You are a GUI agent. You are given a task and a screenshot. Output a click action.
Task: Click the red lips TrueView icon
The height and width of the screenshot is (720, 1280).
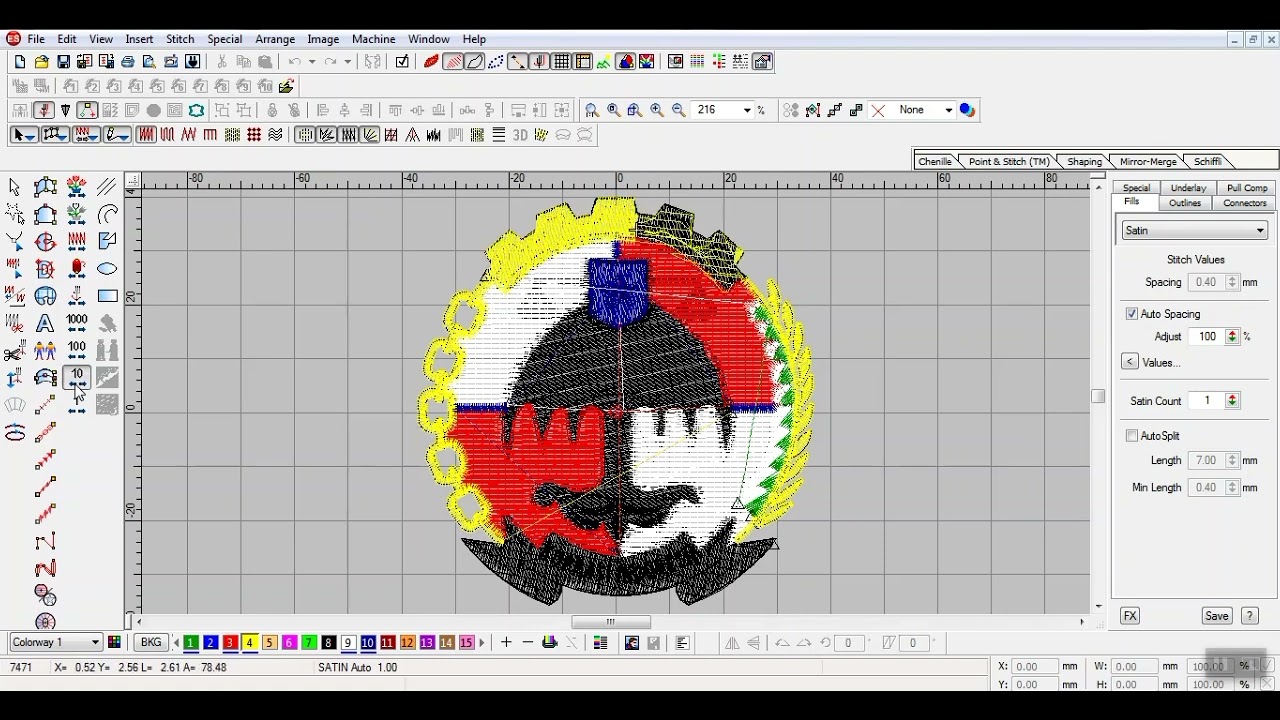(432, 62)
